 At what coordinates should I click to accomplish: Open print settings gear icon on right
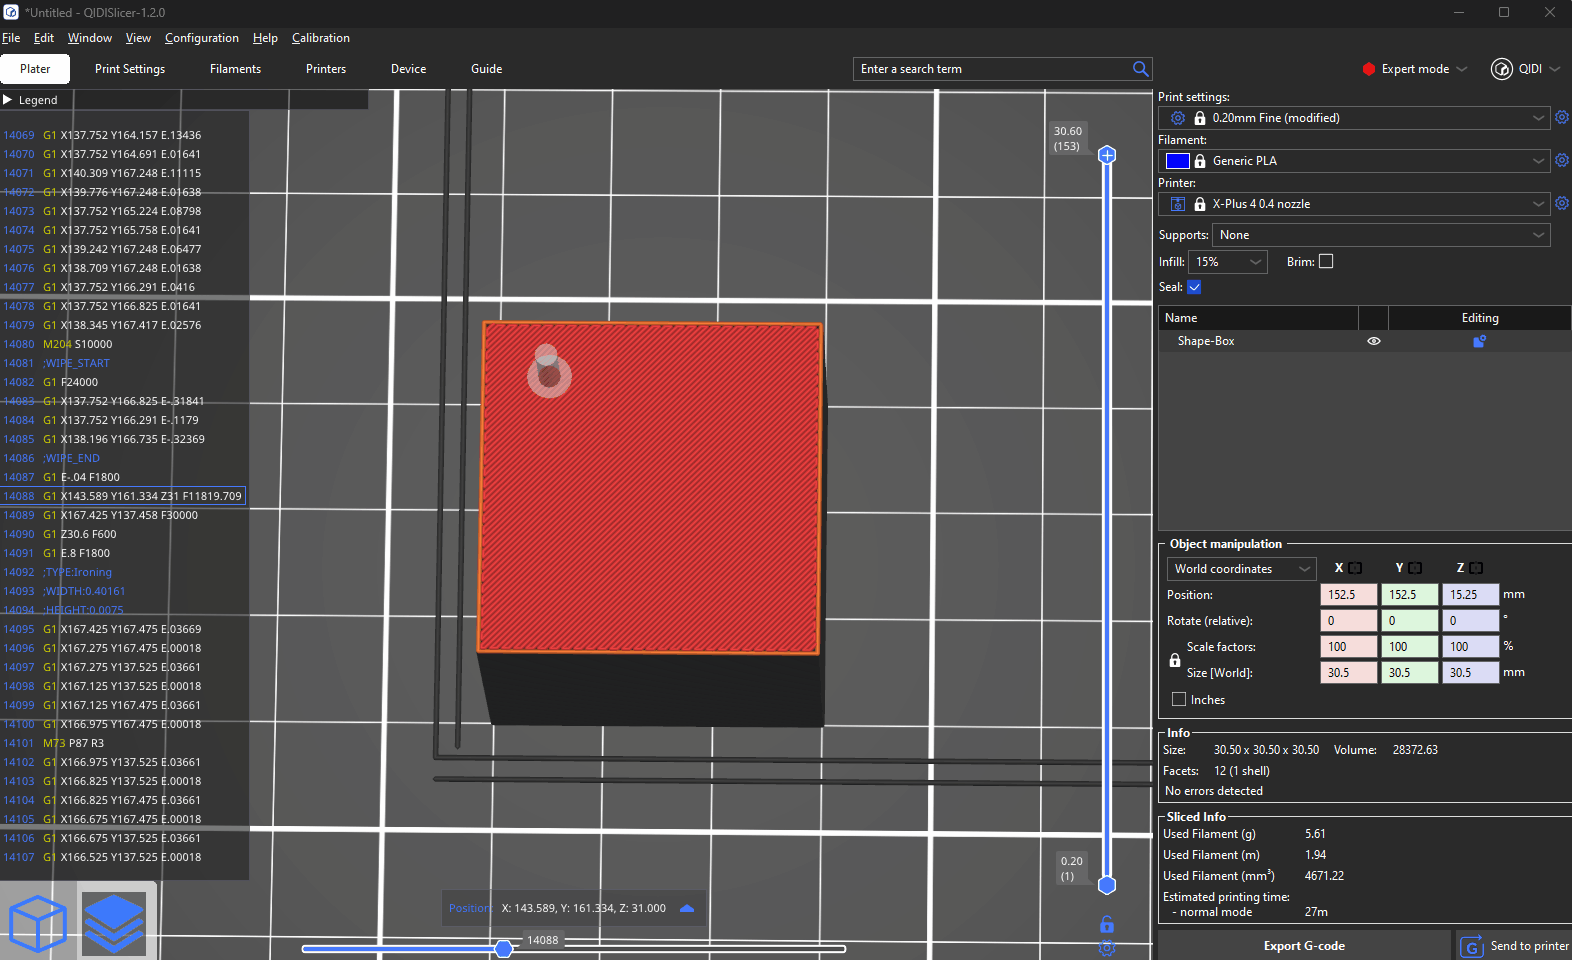click(x=1561, y=118)
